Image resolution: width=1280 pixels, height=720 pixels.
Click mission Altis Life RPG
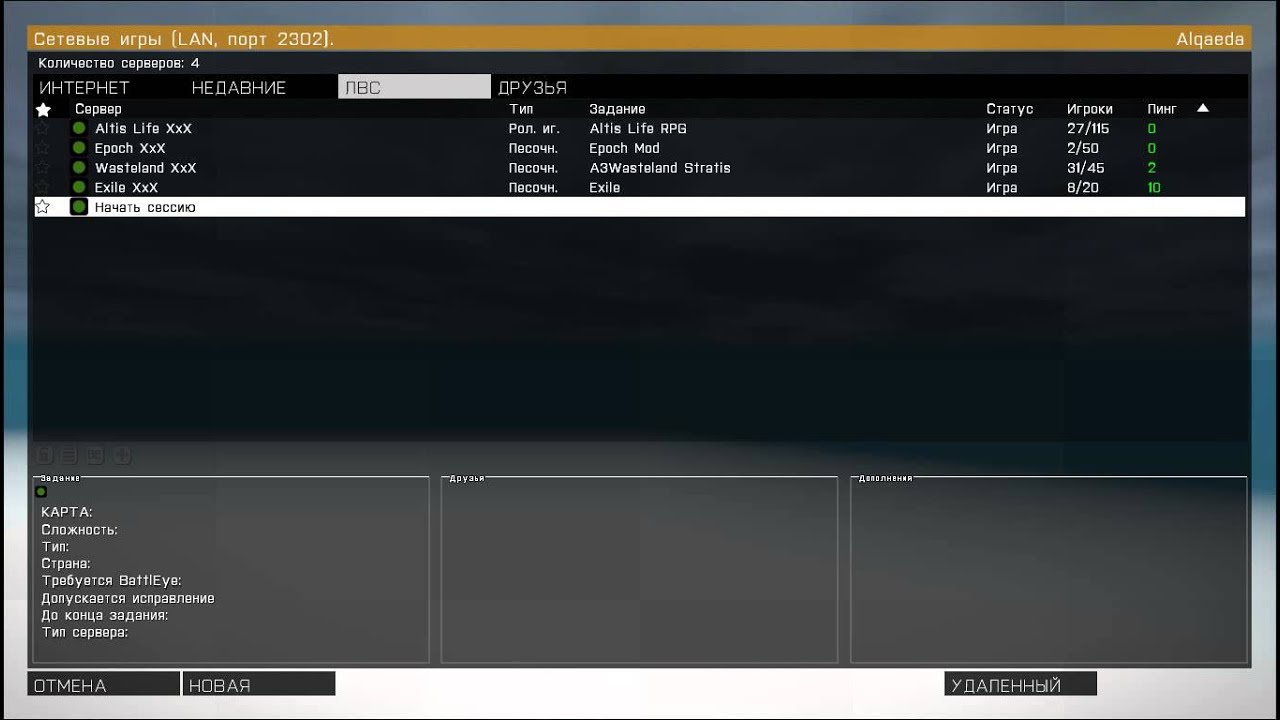click(x=638, y=128)
